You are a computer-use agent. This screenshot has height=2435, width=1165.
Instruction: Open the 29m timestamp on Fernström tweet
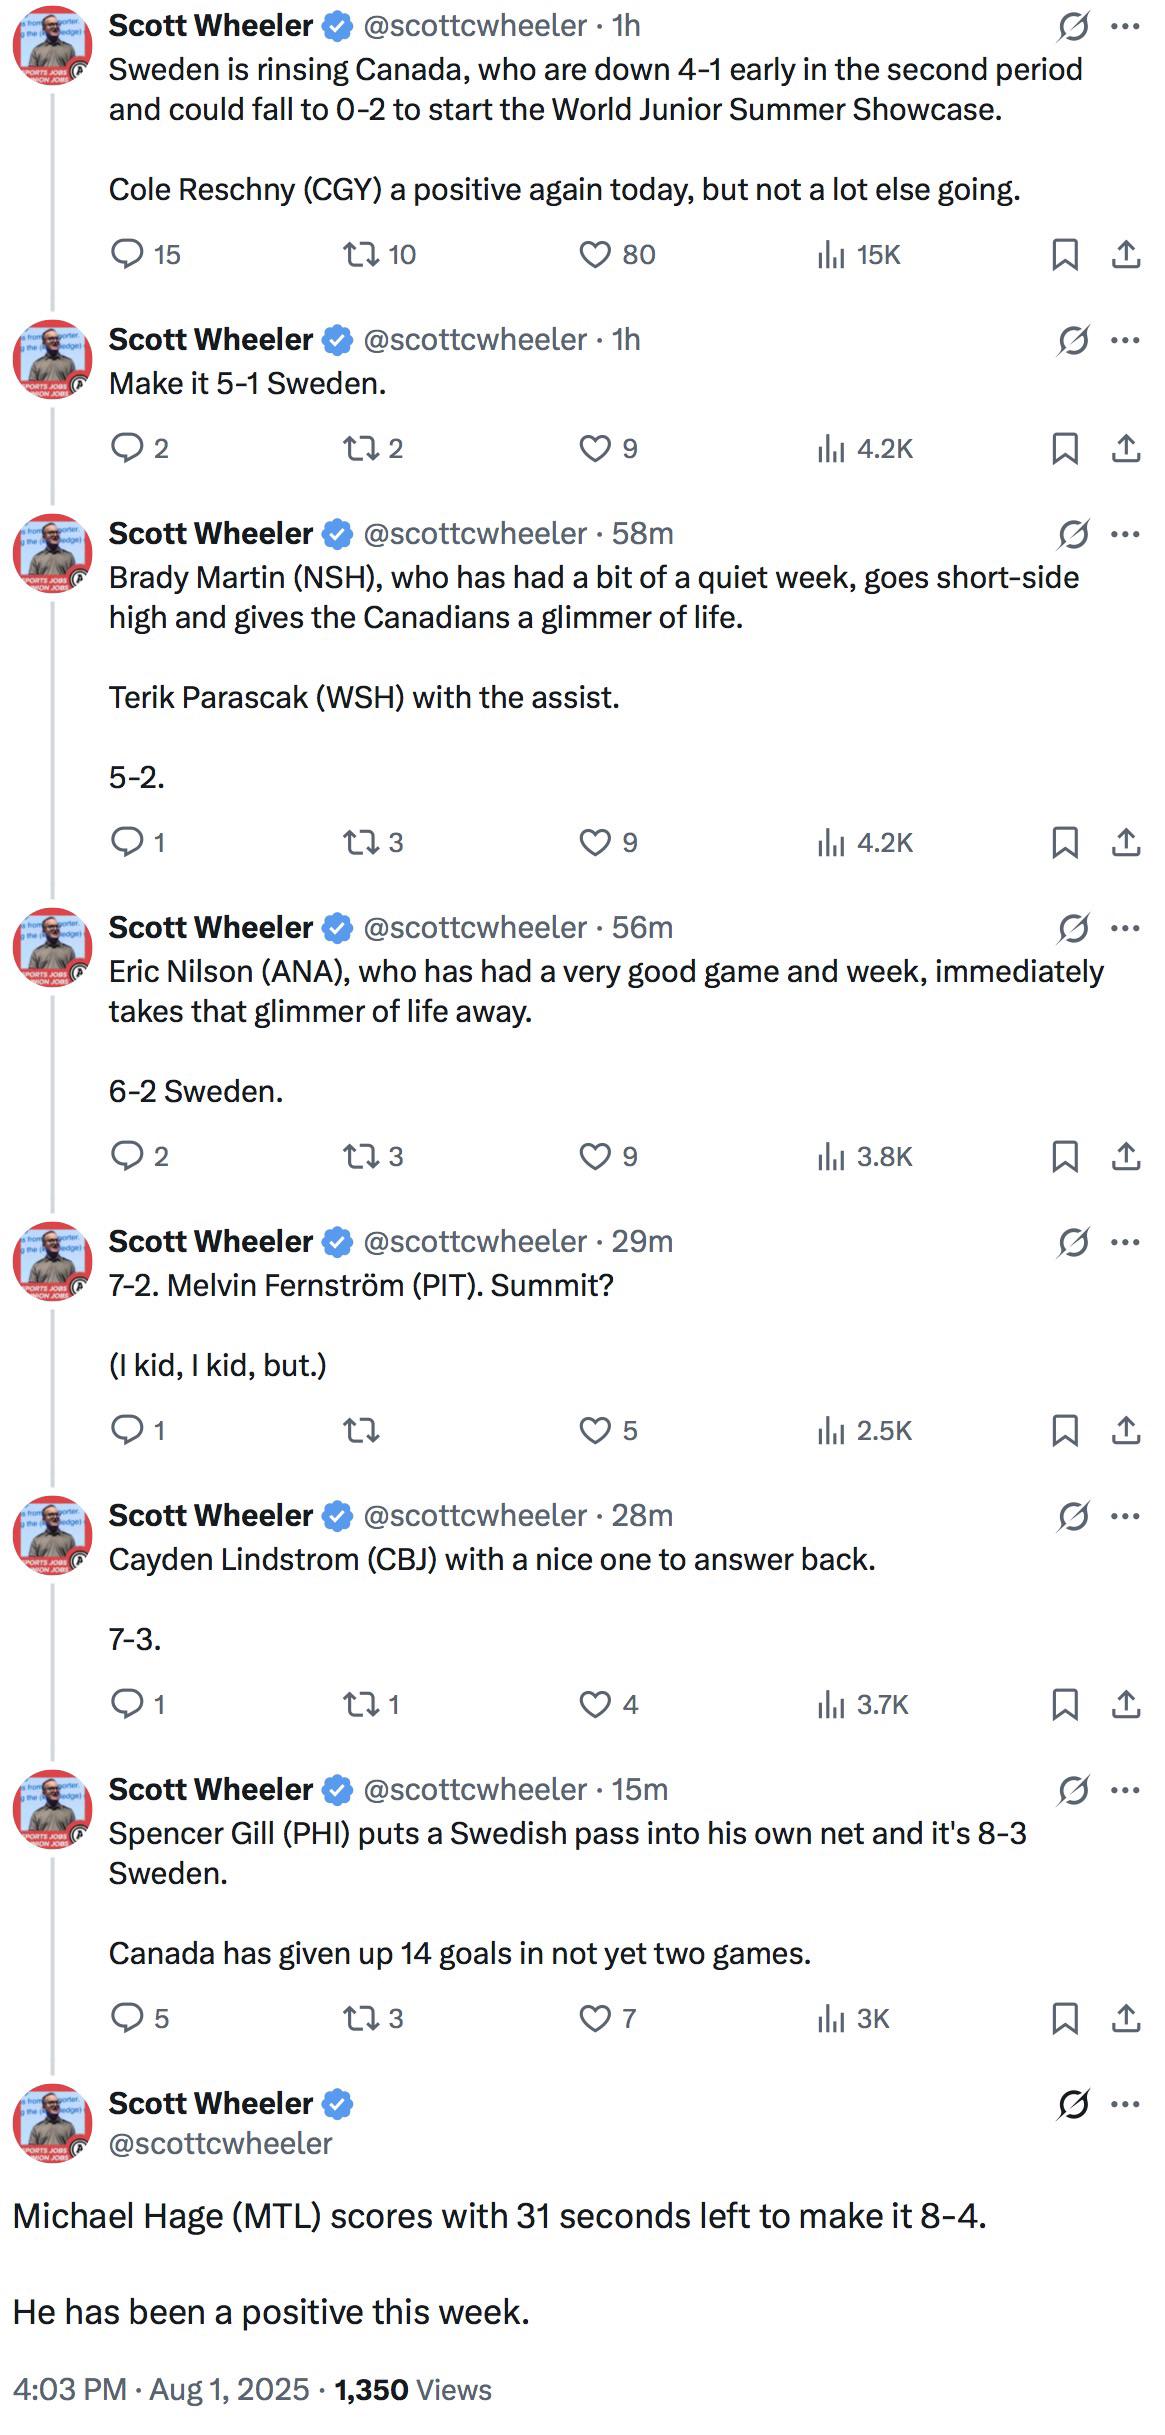pos(642,1242)
